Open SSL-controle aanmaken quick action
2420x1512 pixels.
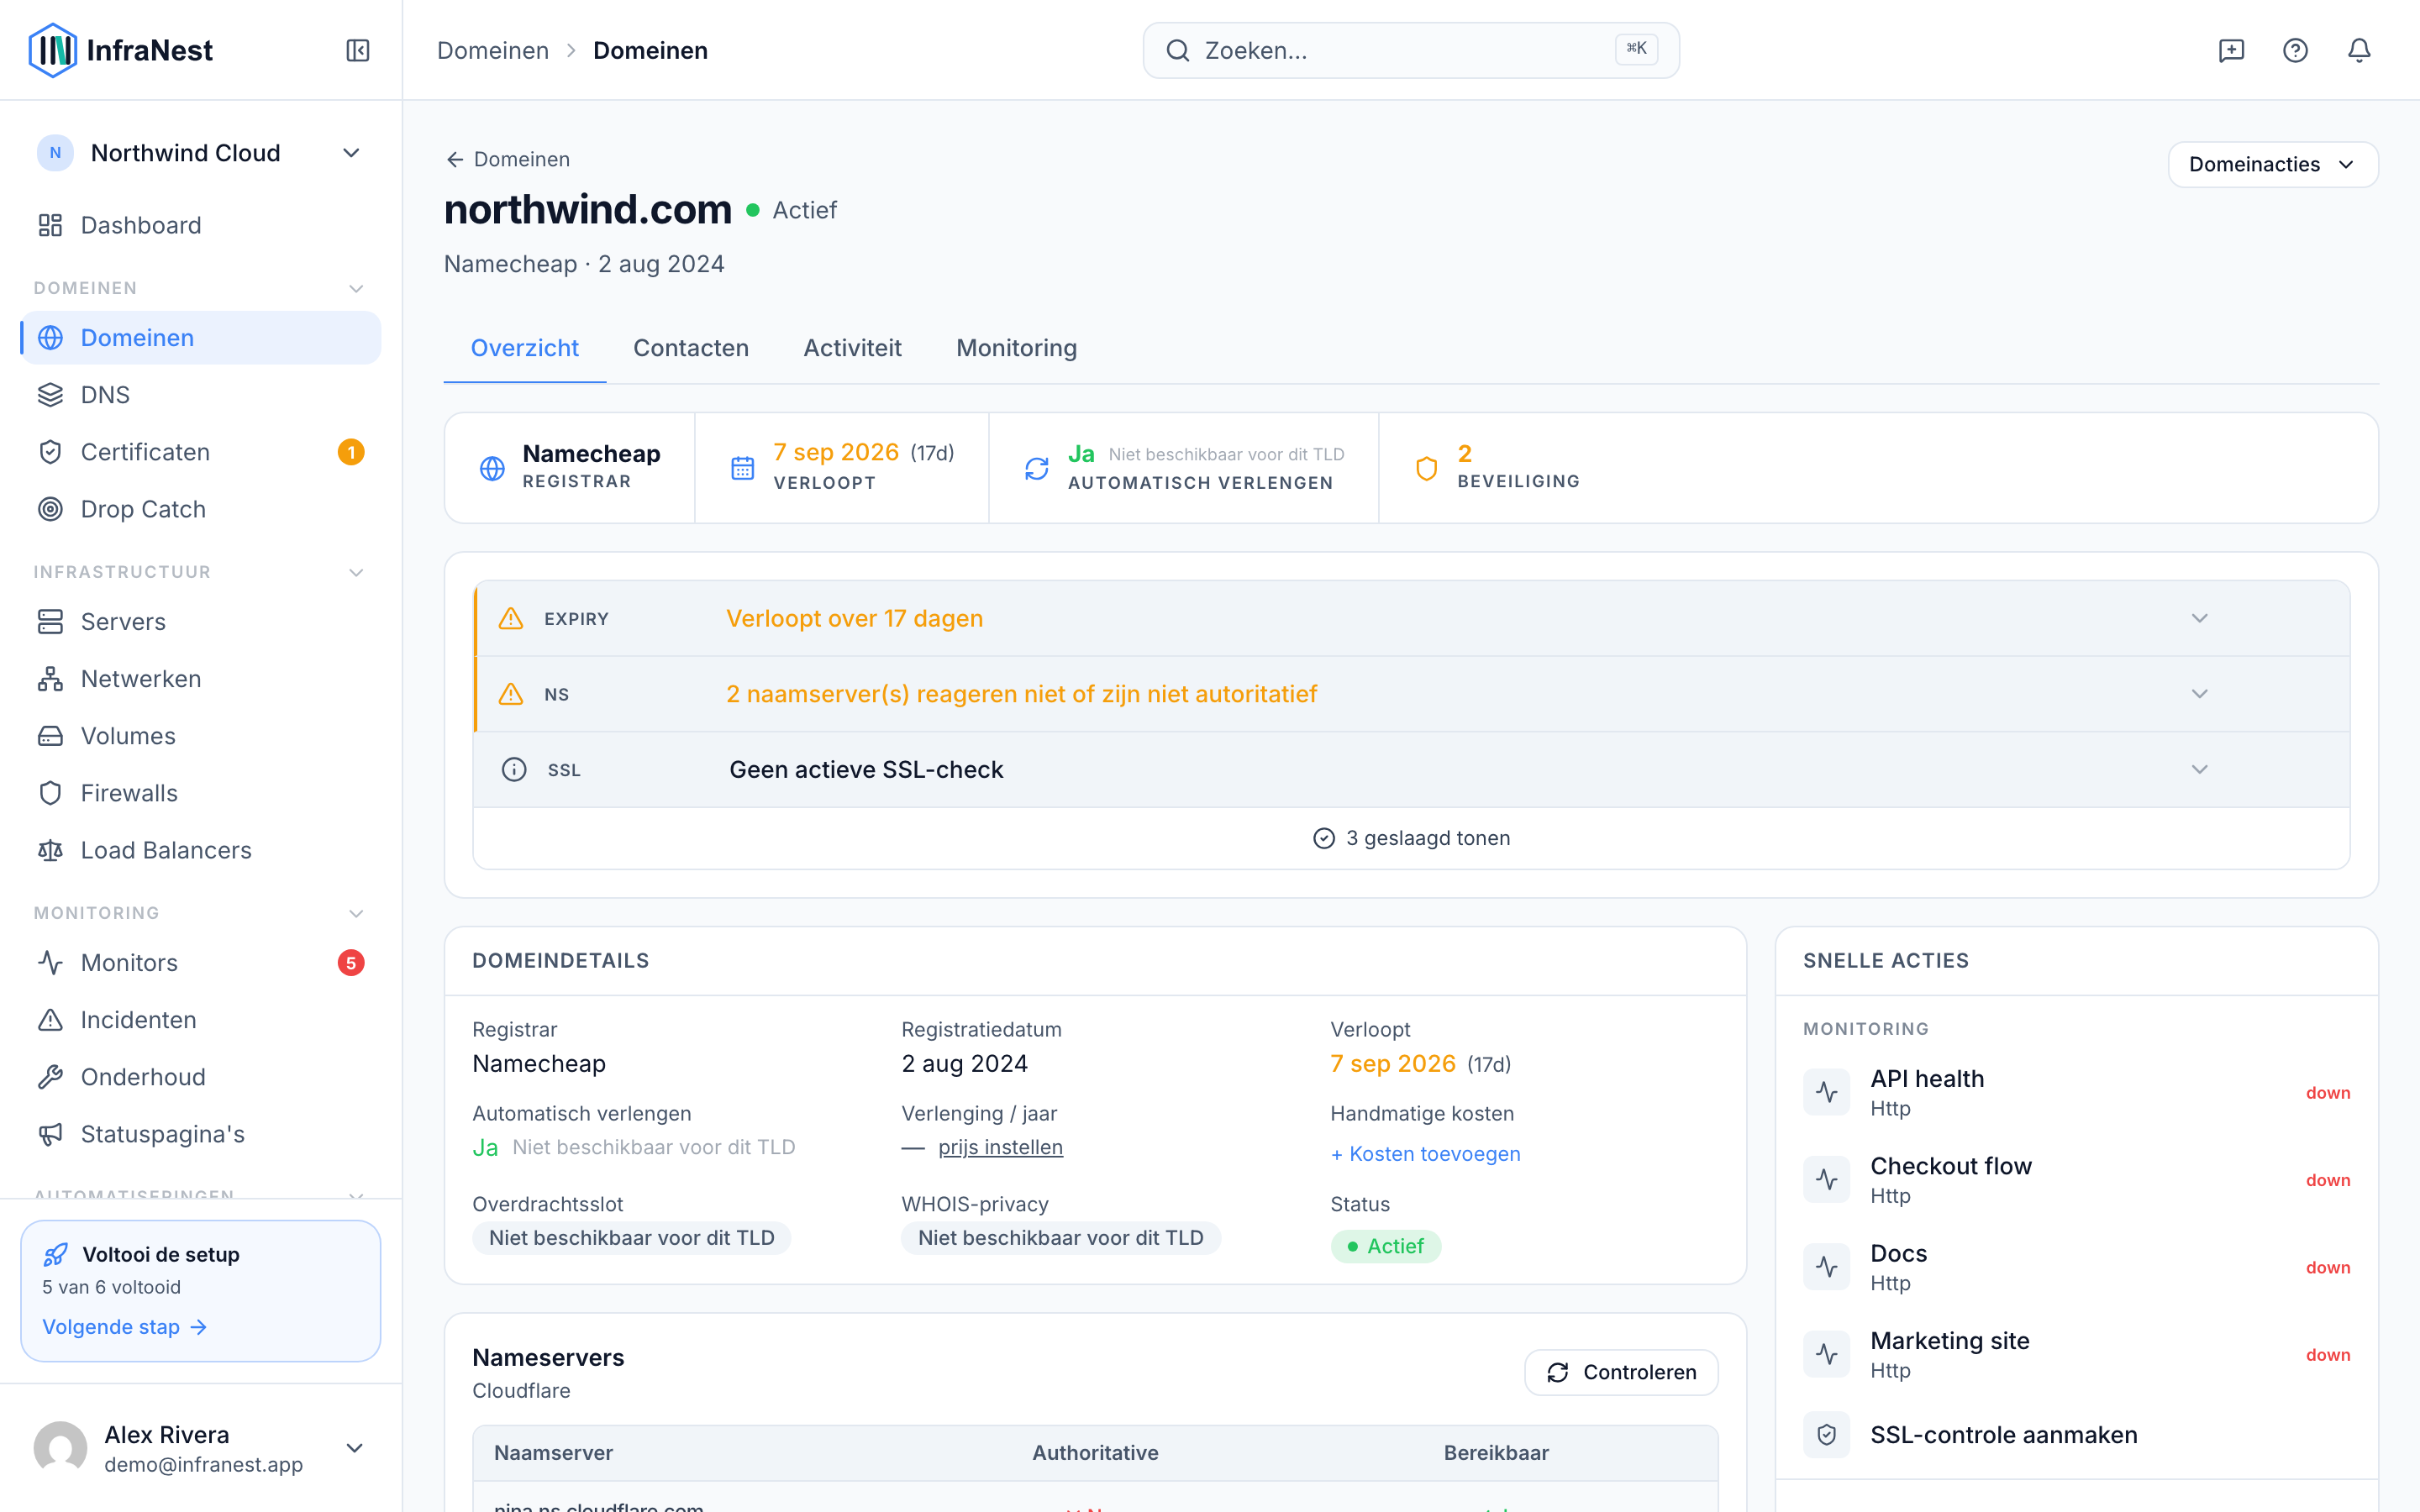tap(2077, 1435)
